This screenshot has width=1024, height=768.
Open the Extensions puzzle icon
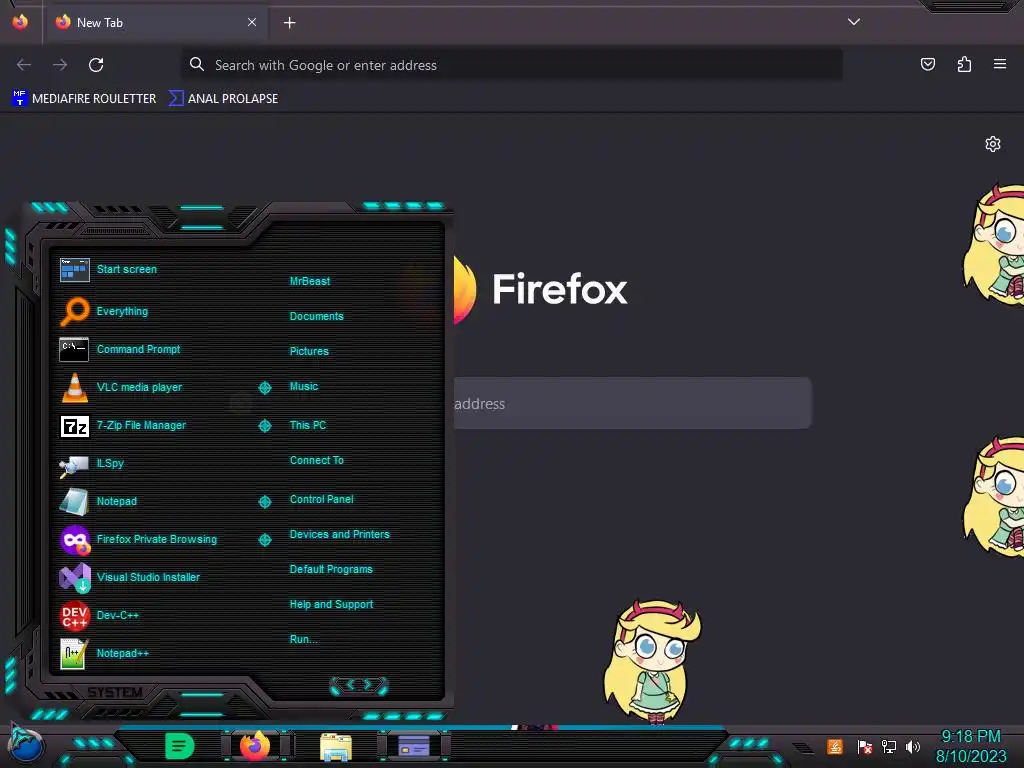tap(964, 64)
